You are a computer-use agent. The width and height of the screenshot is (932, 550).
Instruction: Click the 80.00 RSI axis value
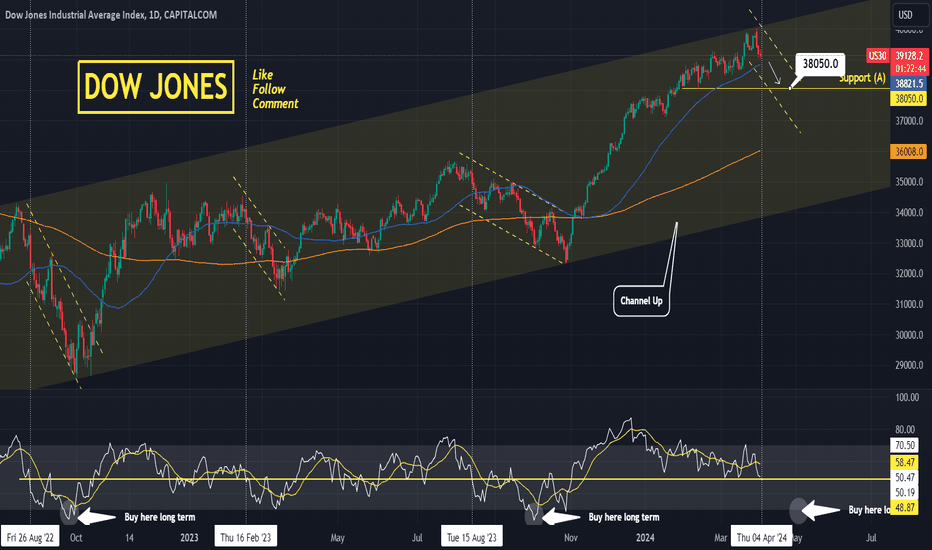[907, 429]
